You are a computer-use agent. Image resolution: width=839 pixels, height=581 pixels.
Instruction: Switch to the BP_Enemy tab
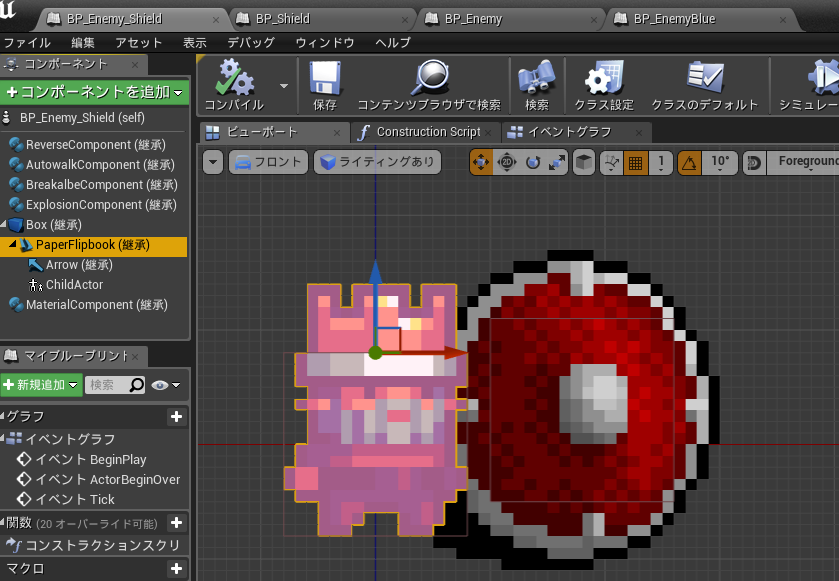click(x=473, y=19)
